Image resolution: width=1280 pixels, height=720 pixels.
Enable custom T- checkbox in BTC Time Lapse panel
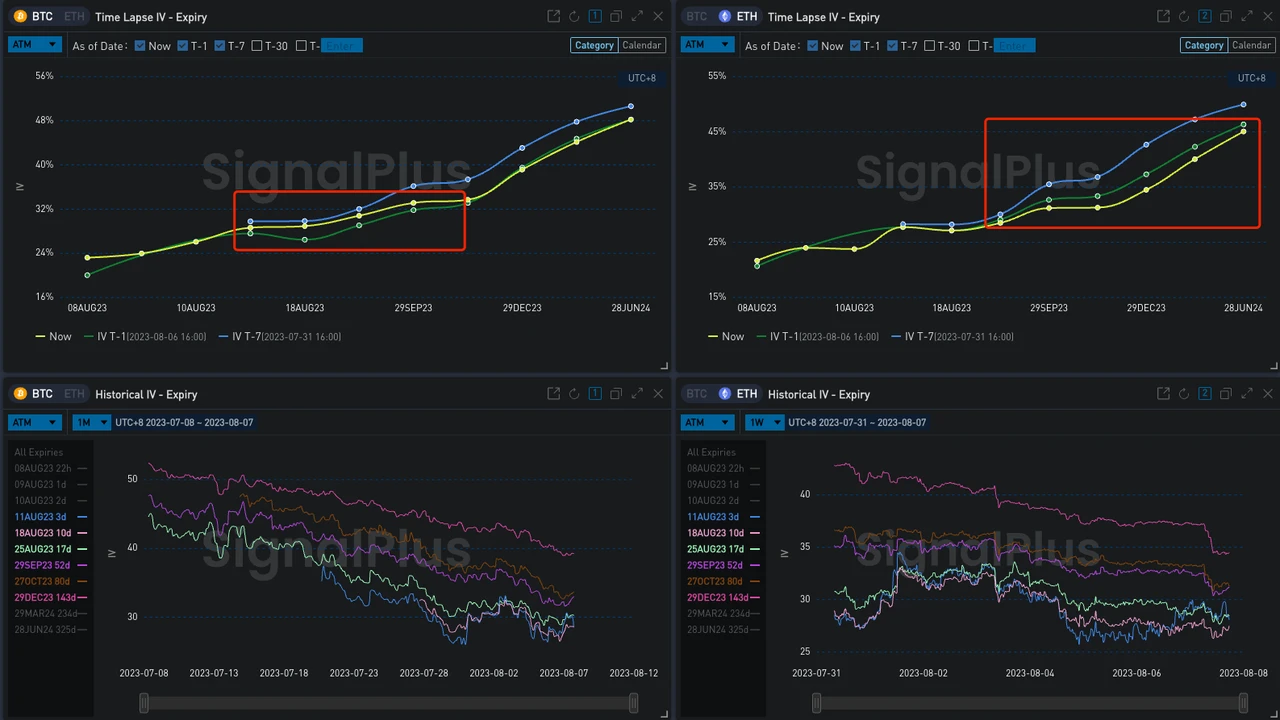[301, 46]
